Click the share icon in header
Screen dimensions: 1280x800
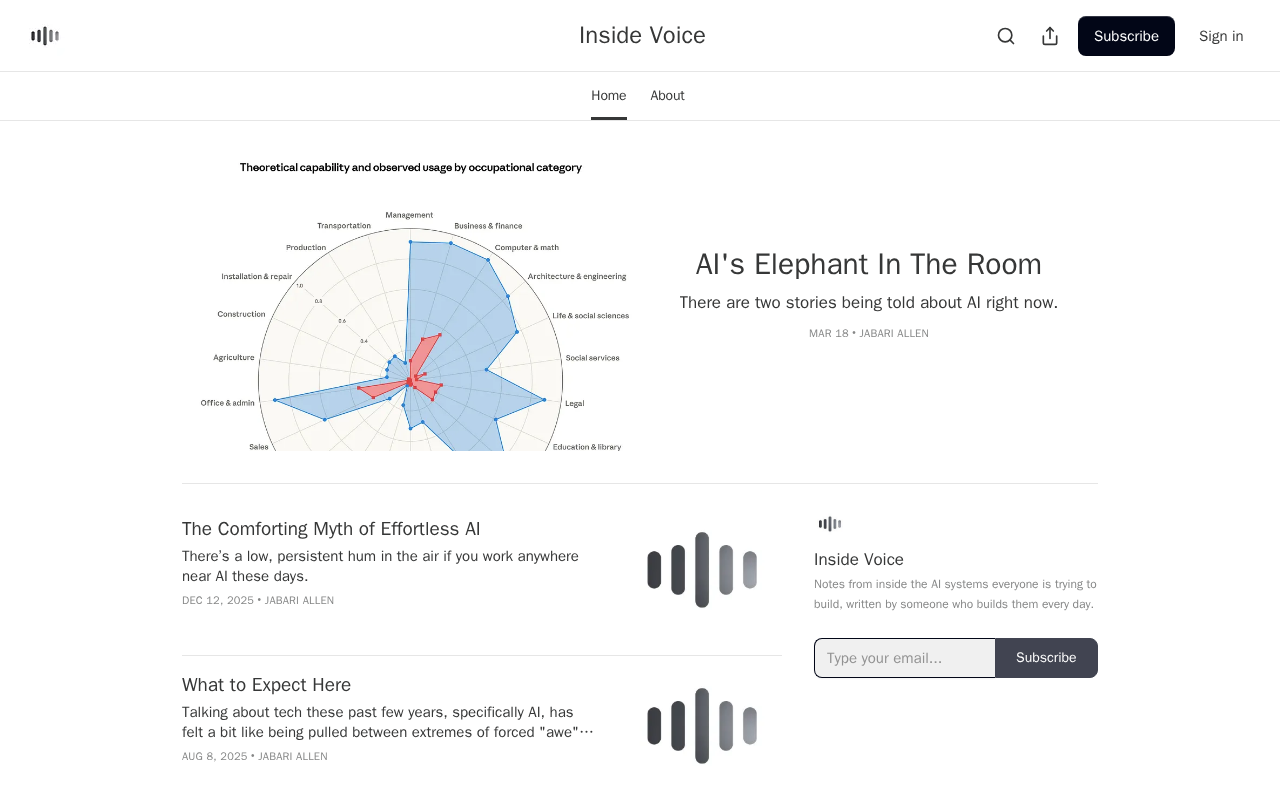[x=1050, y=36]
